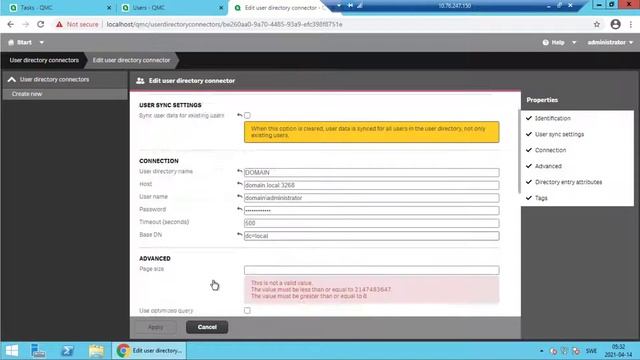640x360 pixels.
Task: Undo change for Host field
Action: (240, 184)
